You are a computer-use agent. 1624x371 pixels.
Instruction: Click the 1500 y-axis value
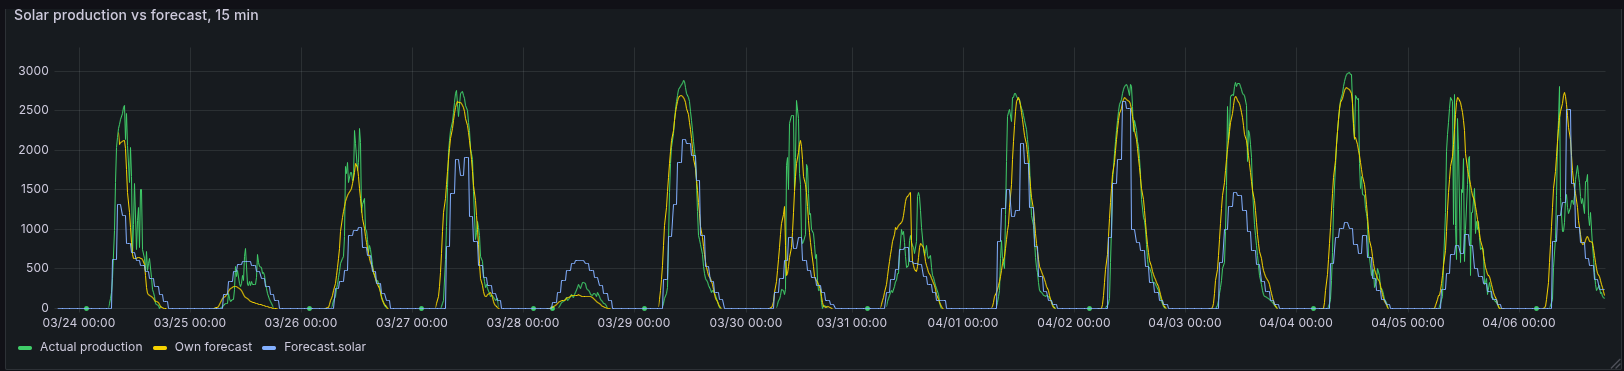coord(33,189)
